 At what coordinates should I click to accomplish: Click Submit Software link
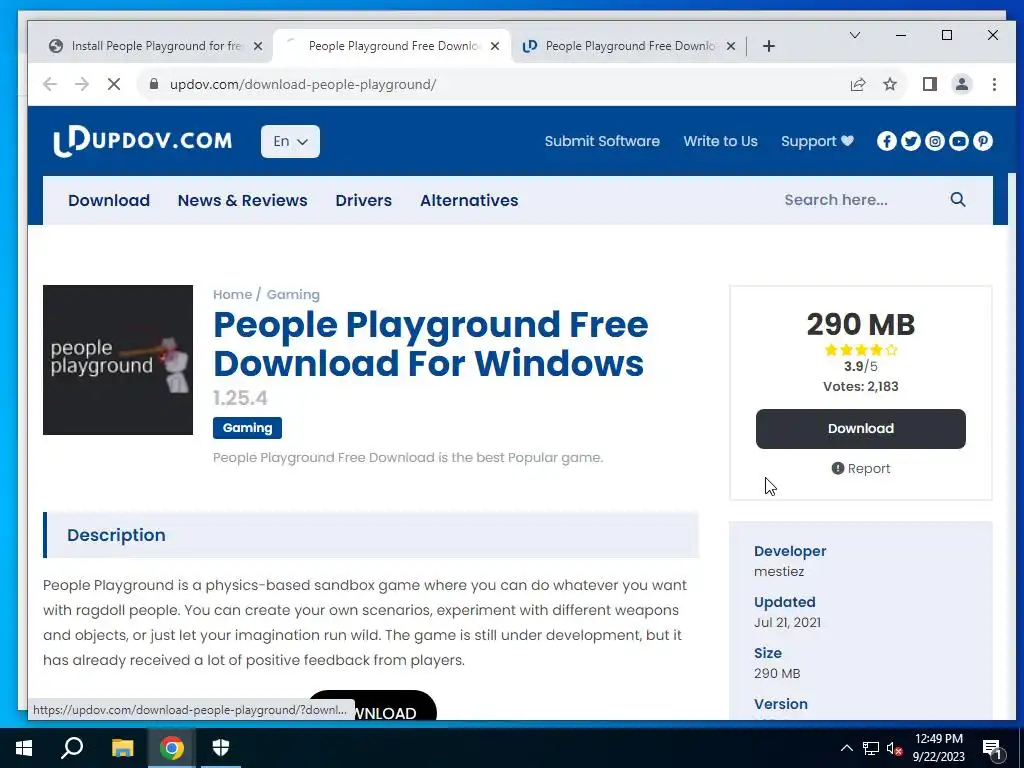point(602,141)
